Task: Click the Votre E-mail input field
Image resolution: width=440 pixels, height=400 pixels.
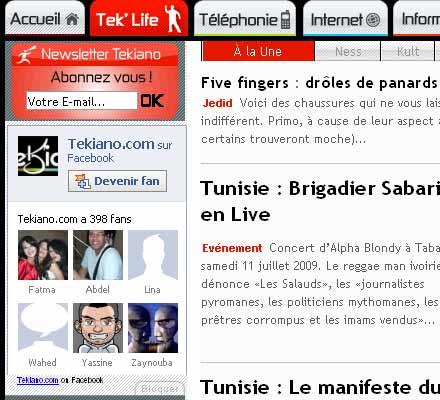Action: coord(82,101)
